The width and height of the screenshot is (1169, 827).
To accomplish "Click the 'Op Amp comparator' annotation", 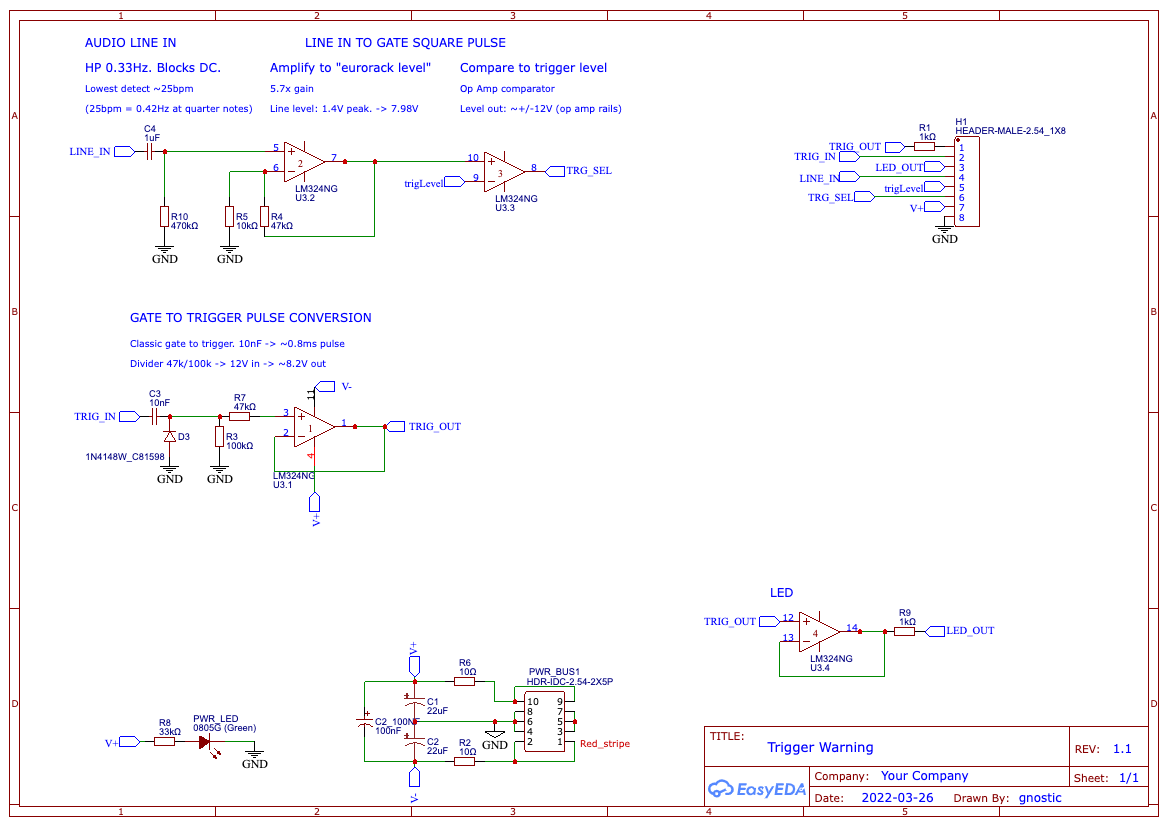I will (507, 89).
